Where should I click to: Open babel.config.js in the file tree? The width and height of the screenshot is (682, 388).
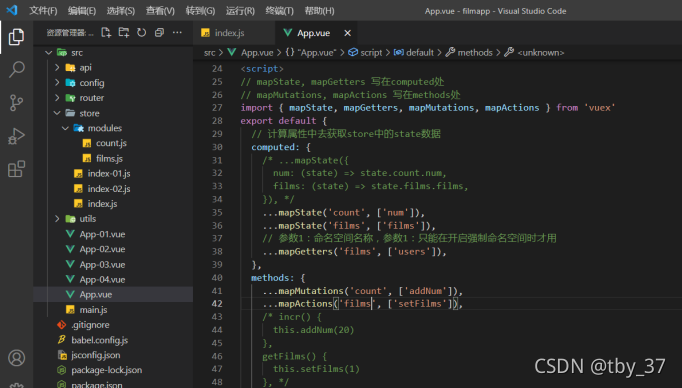[113, 340]
